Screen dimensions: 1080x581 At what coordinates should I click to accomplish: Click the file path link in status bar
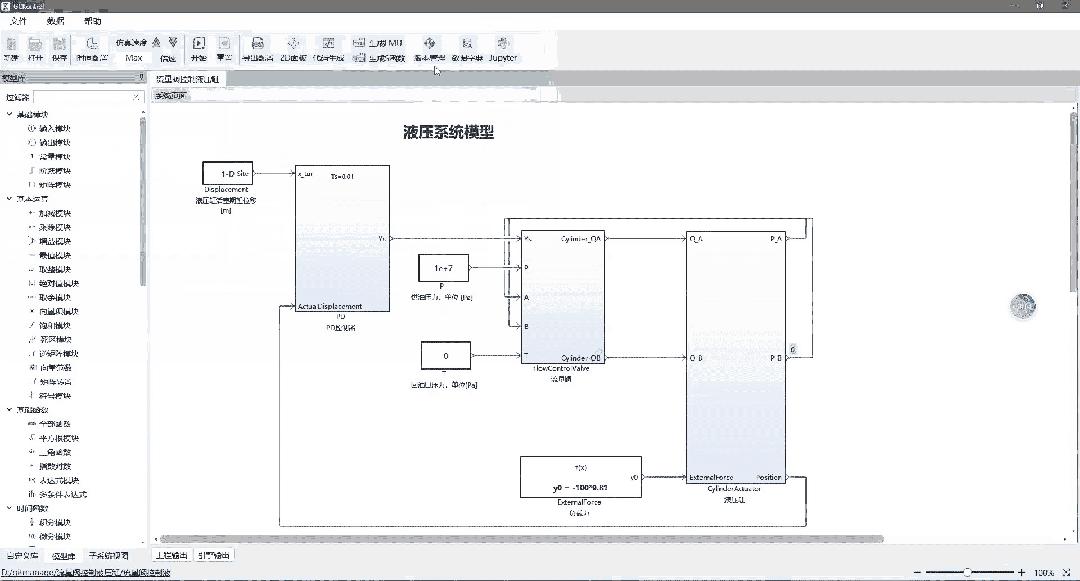[85, 572]
